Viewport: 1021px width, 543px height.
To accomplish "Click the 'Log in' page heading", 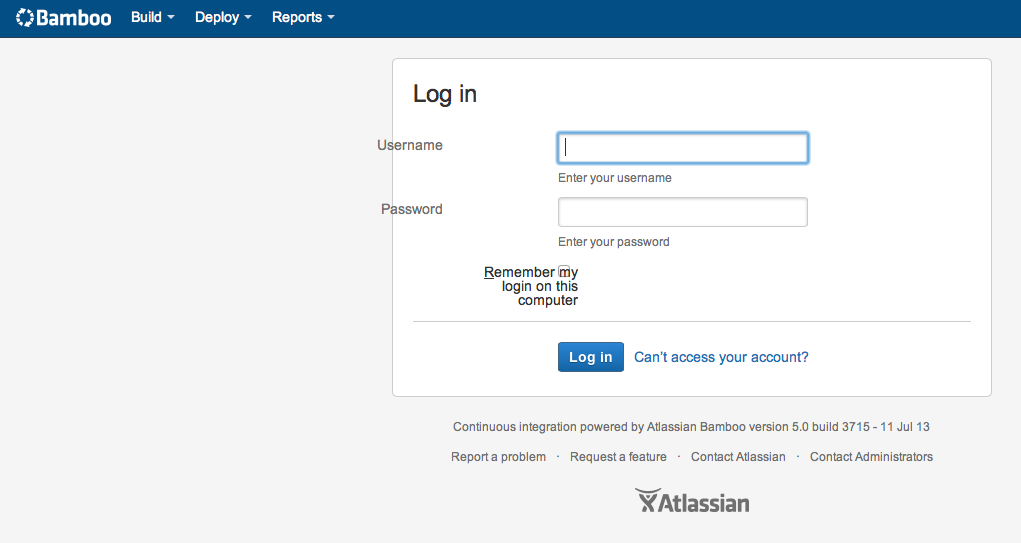I will click(445, 94).
